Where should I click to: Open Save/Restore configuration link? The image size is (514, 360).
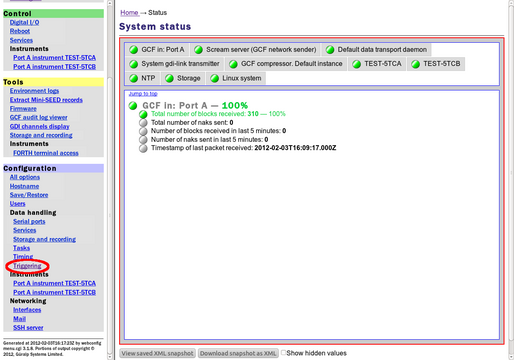29,195
